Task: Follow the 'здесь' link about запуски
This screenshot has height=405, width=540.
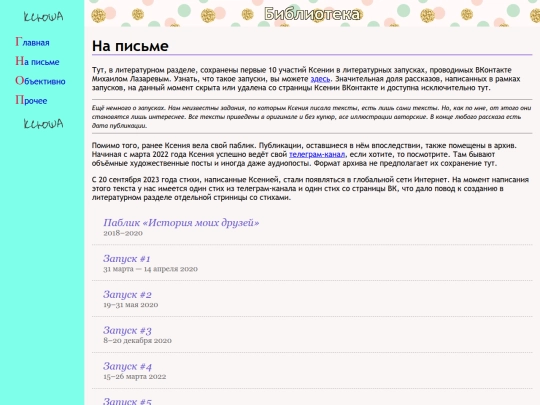Action: pyautogui.click(x=320, y=79)
